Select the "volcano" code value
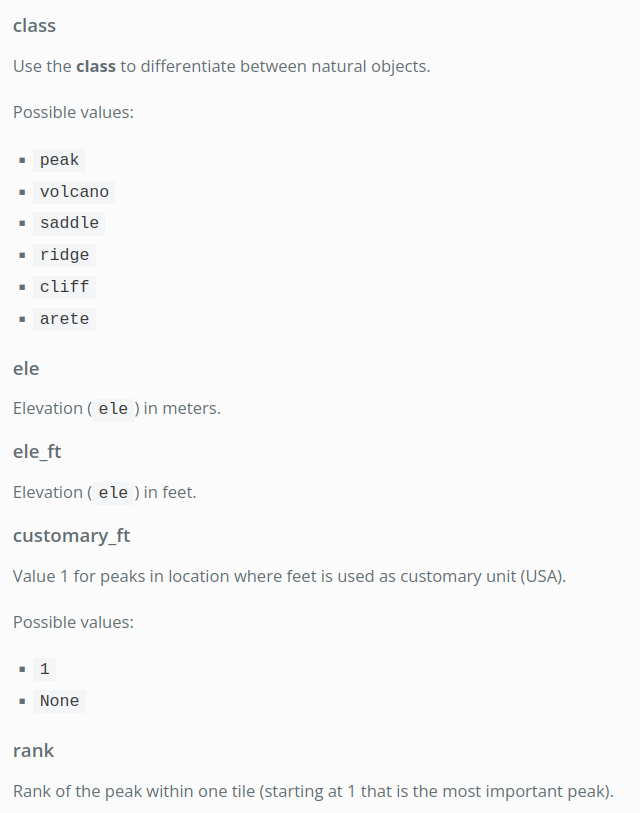 [x=74, y=192]
